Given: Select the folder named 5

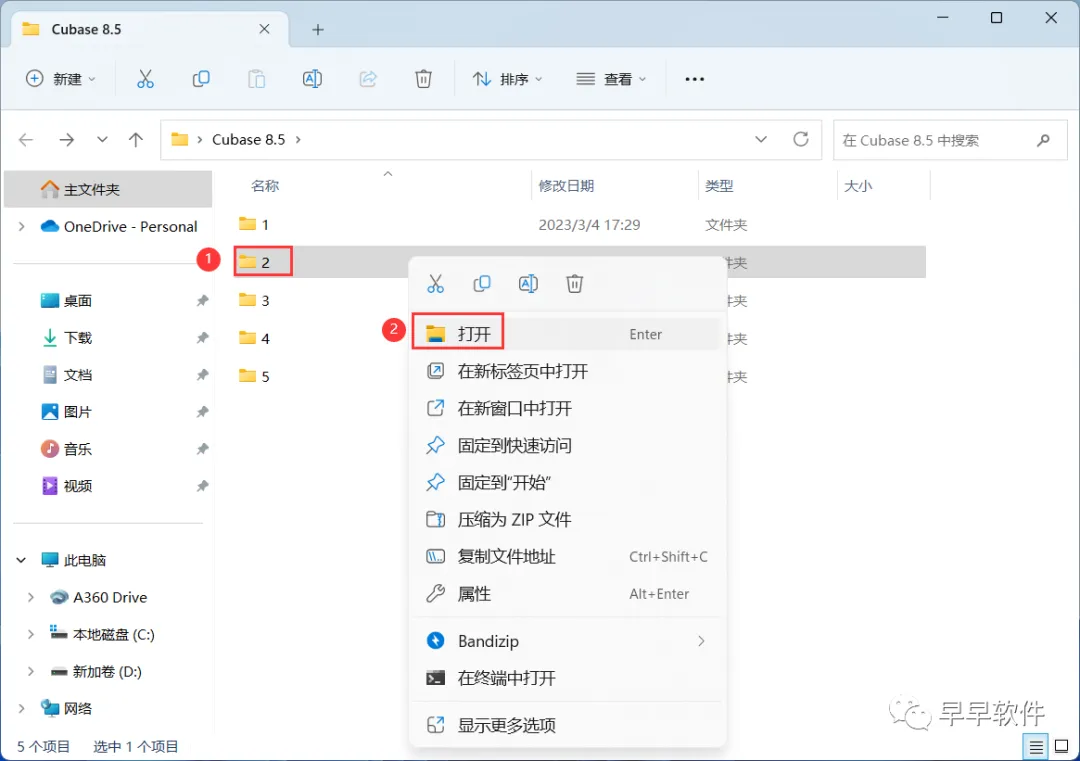Looking at the screenshot, I should coord(253,376).
